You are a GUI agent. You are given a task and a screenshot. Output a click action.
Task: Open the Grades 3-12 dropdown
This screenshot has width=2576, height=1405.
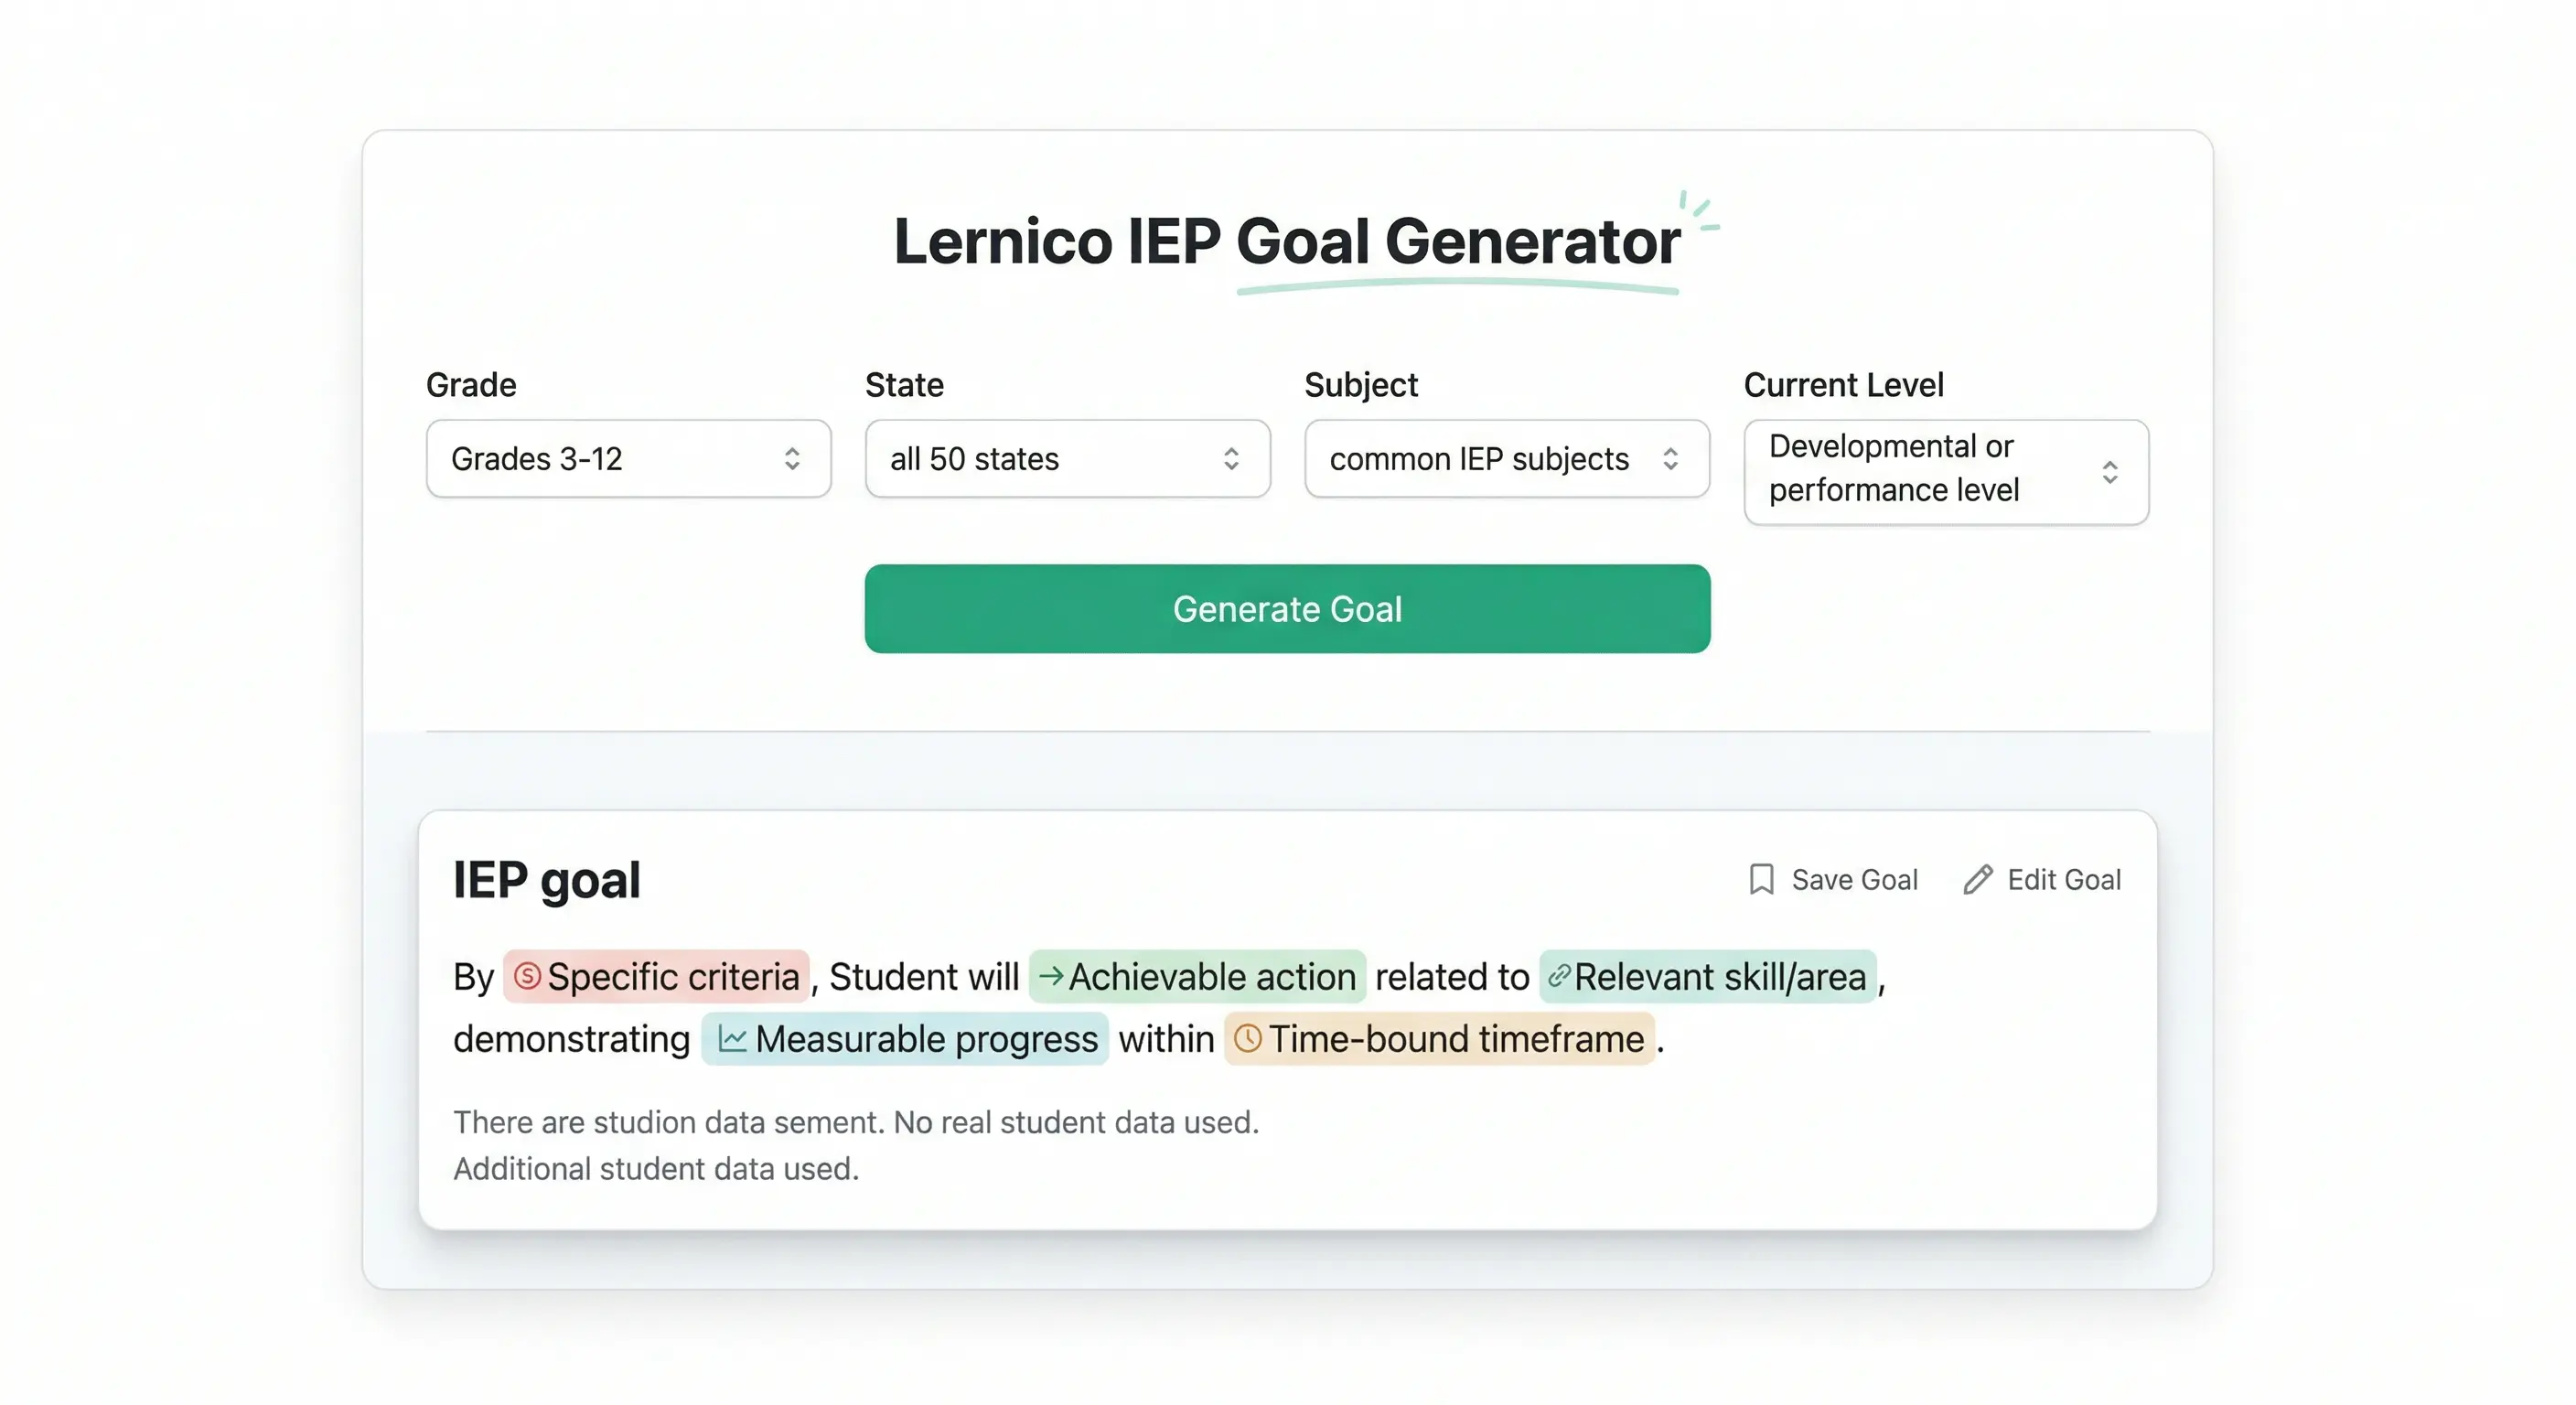coord(628,459)
